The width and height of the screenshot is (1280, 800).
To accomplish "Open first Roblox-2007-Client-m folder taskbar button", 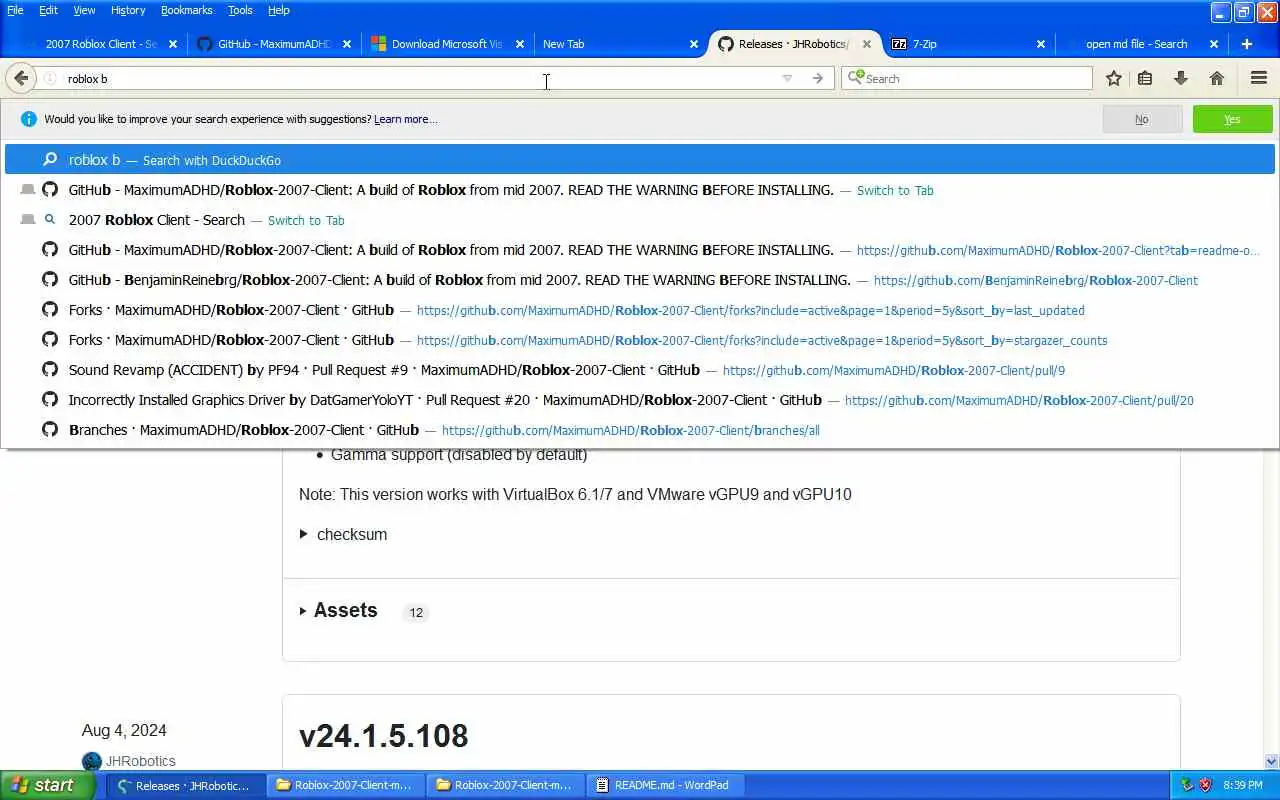I will click(346, 785).
